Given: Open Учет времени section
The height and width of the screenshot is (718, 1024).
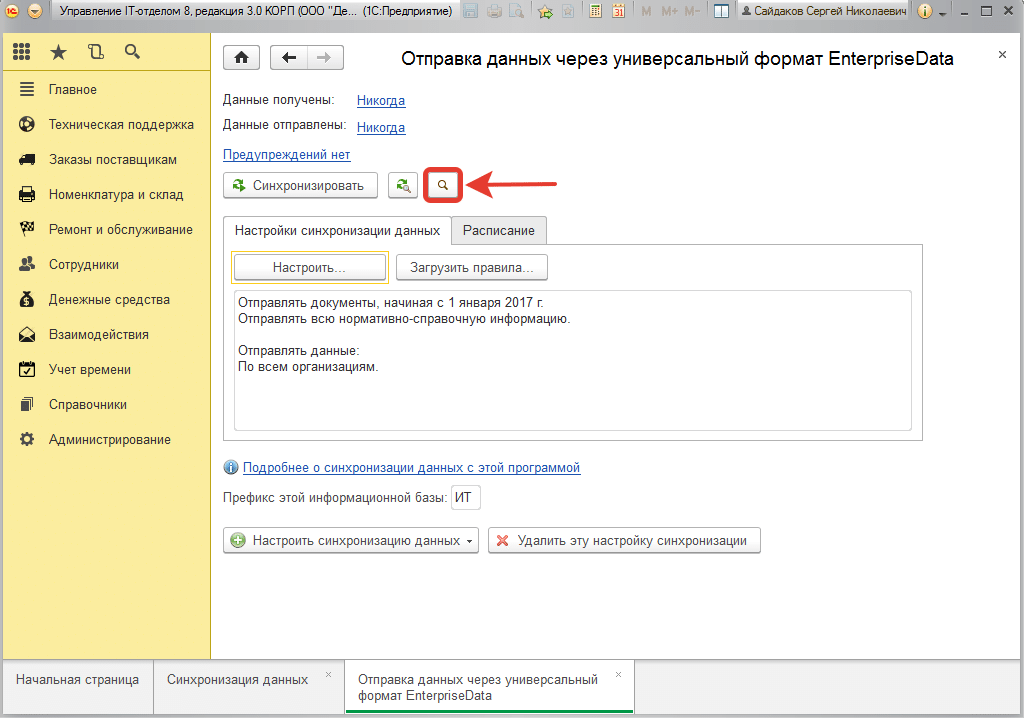Looking at the screenshot, I should (x=105, y=369).
